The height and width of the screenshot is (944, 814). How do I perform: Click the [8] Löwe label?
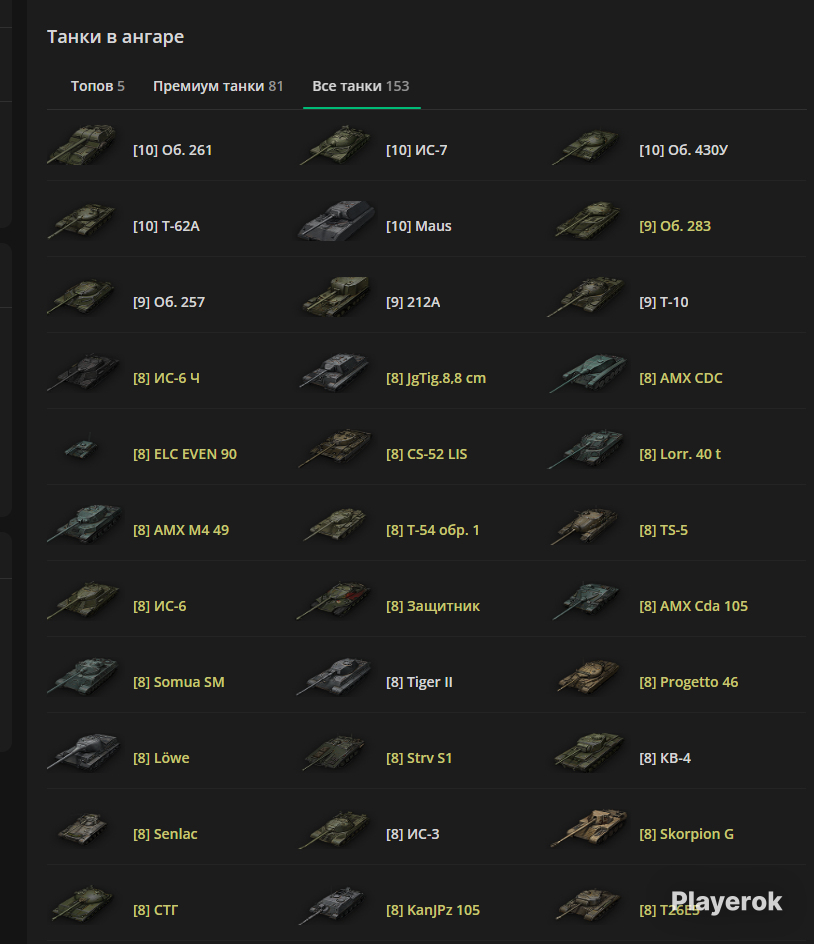[161, 758]
